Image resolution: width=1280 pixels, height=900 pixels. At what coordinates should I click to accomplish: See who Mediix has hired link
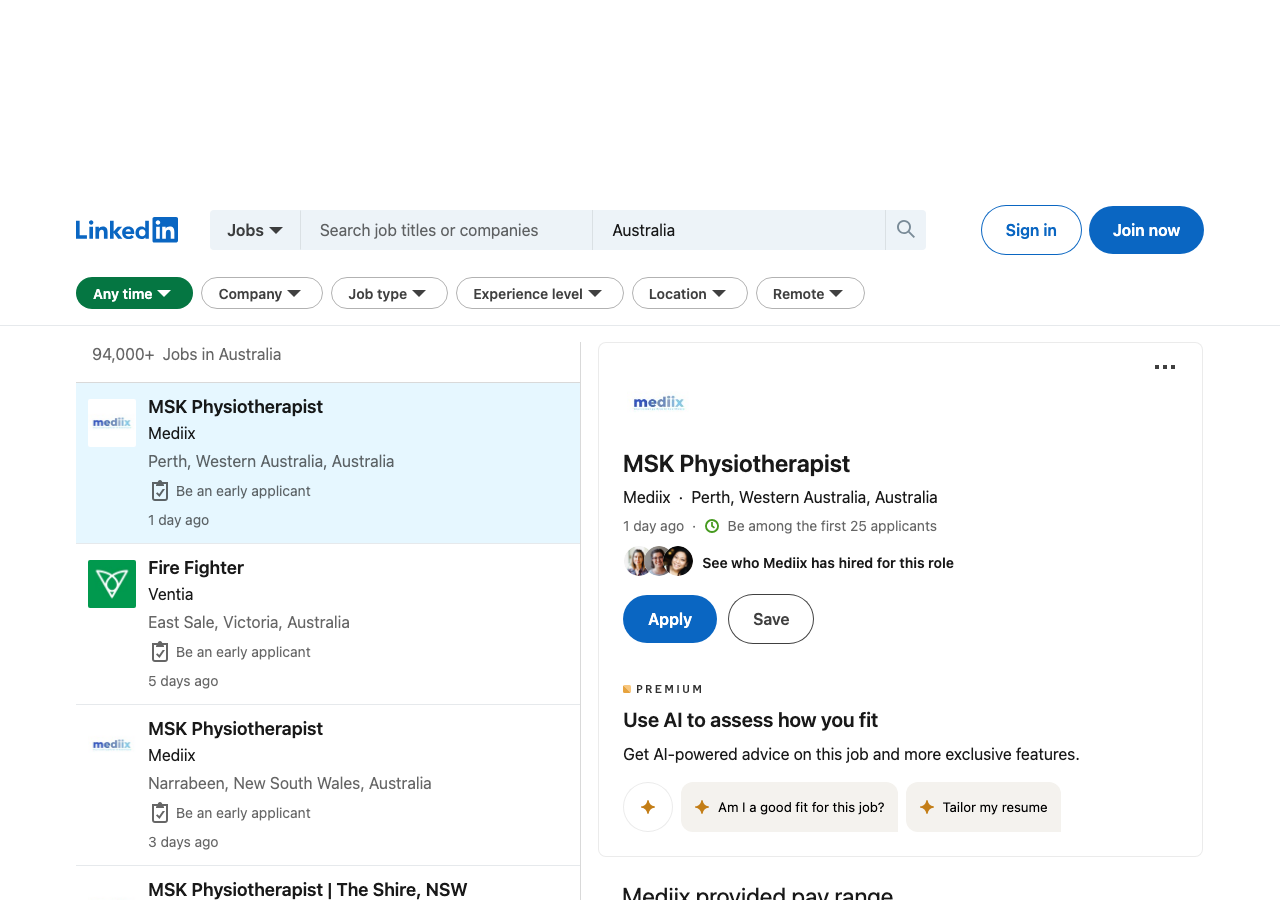point(828,563)
